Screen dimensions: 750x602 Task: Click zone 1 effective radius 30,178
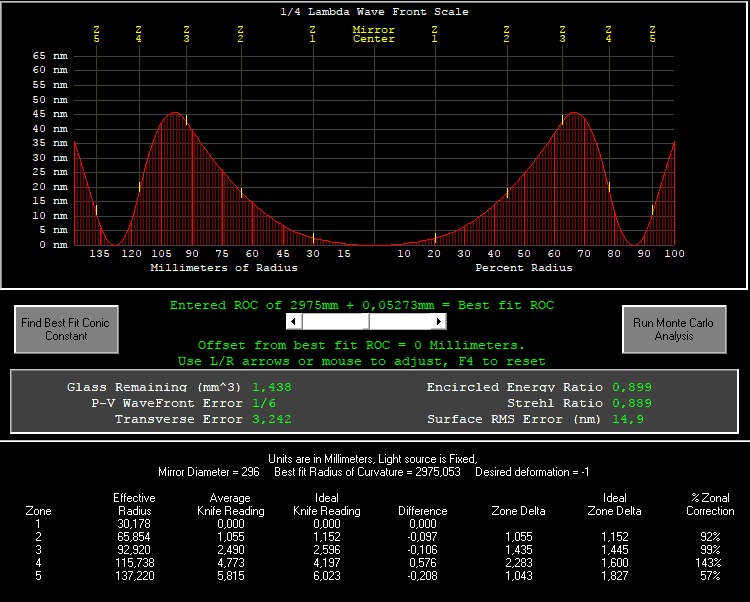click(134, 524)
